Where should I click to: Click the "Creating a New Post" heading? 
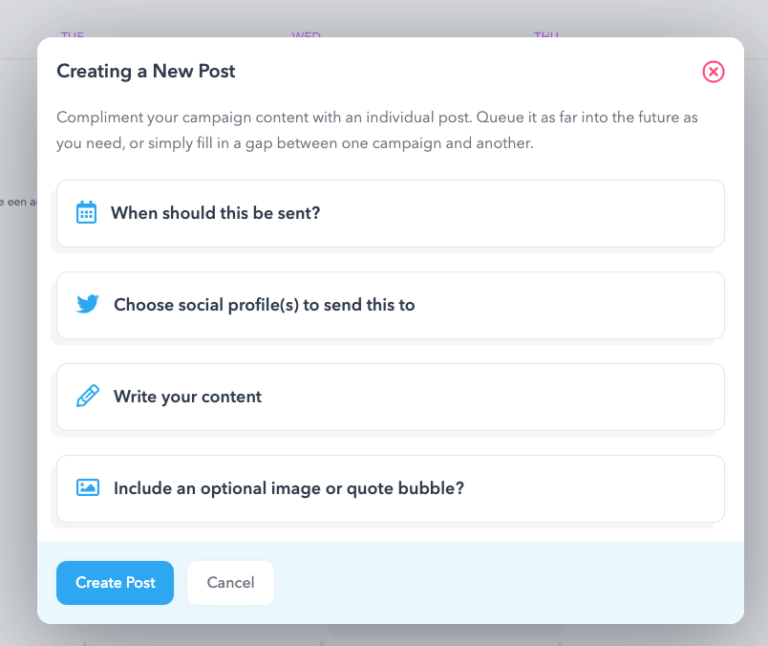(x=146, y=72)
